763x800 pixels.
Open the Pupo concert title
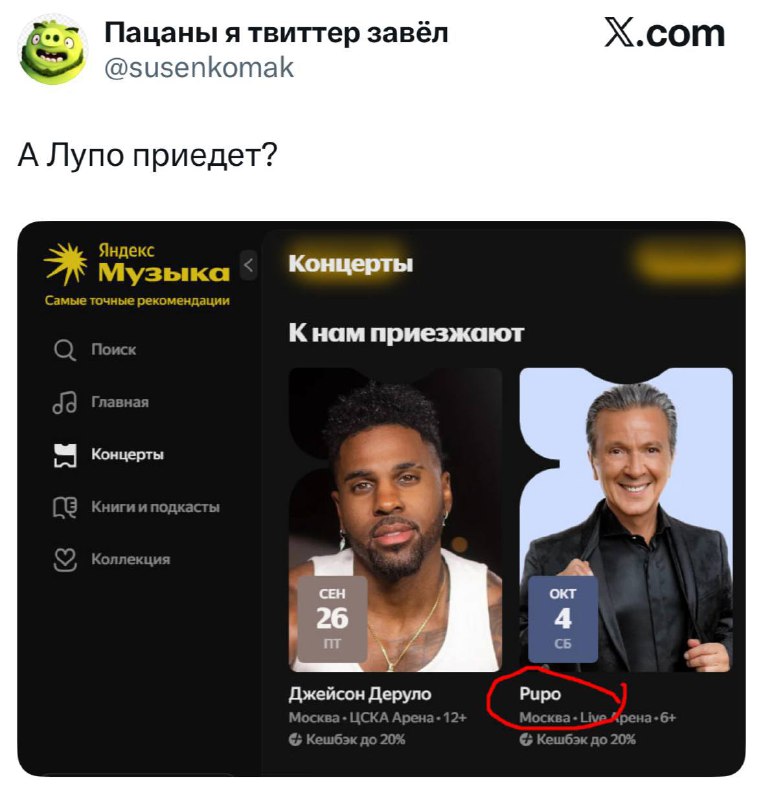tap(540, 694)
